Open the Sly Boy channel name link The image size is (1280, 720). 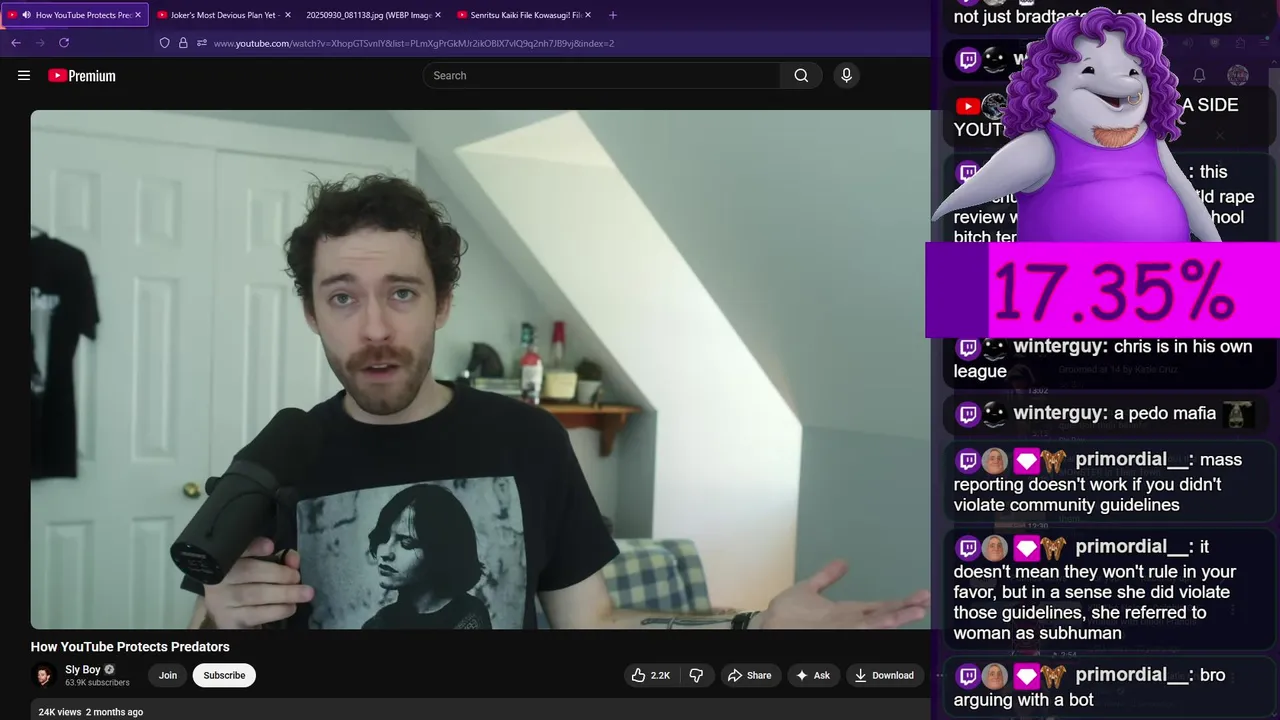(83, 669)
